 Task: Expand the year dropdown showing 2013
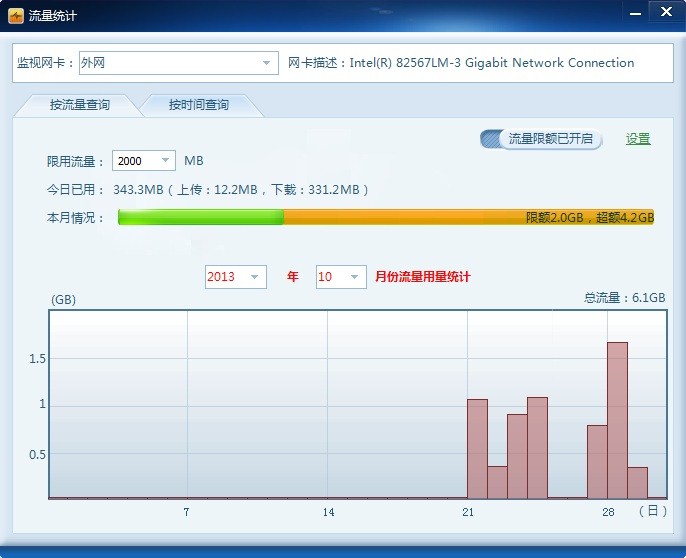coord(254,277)
